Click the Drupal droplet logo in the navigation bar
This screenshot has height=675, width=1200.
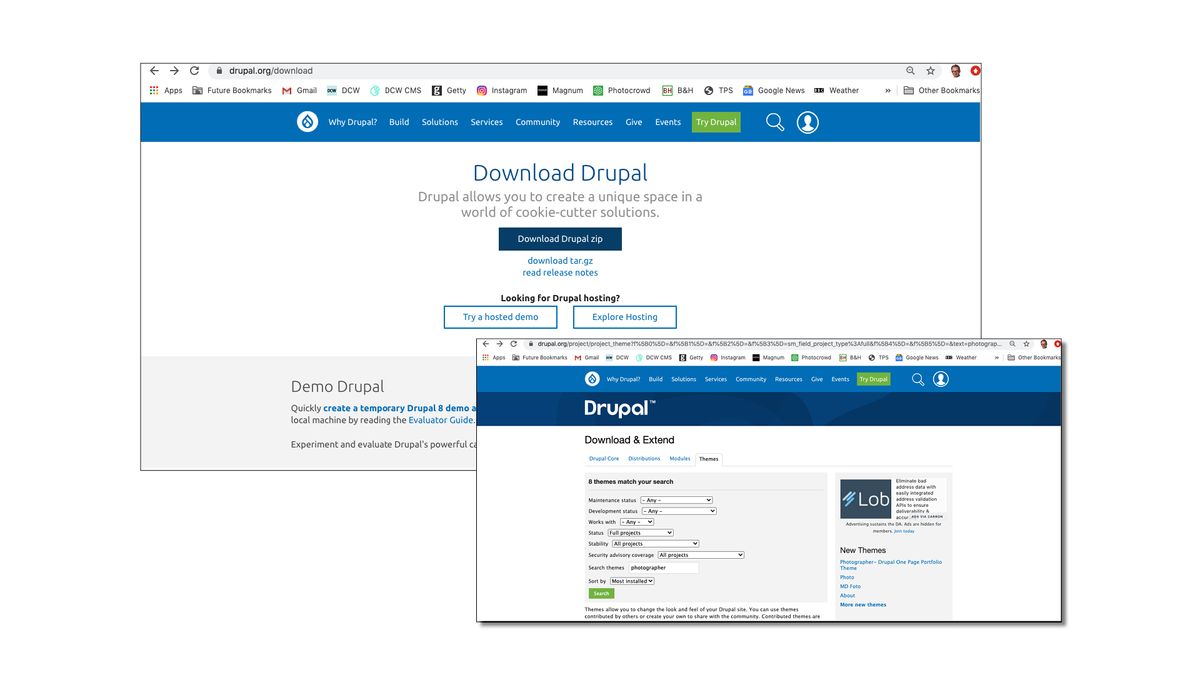tap(307, 121)
